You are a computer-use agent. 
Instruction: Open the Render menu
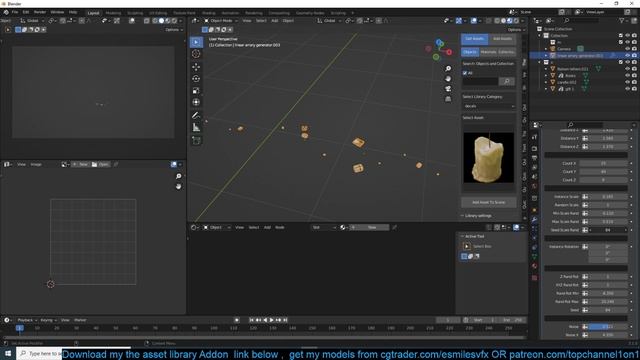click(x=40, y=12)
